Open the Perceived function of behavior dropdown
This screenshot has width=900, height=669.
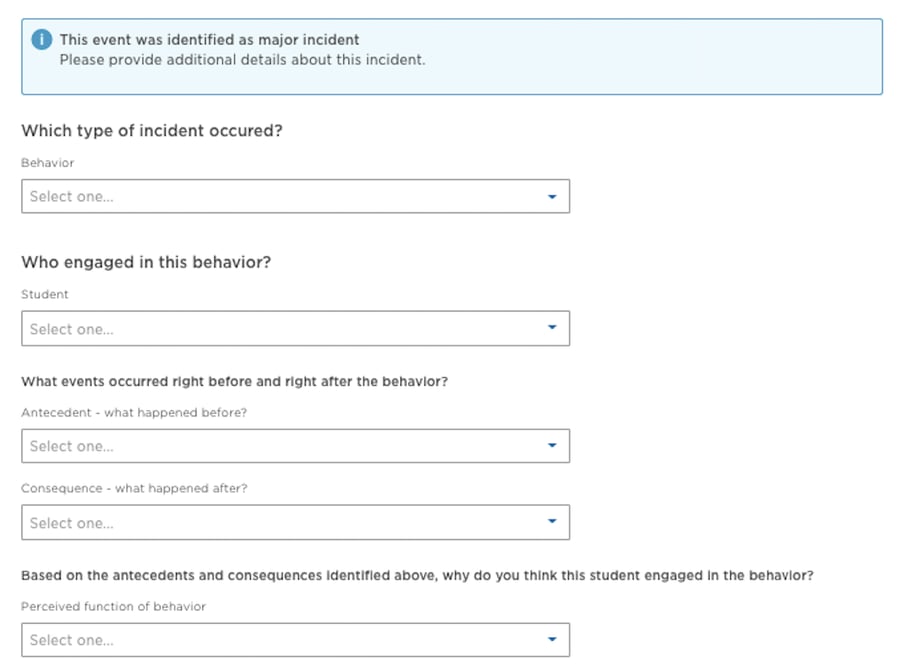click(295, 639)
